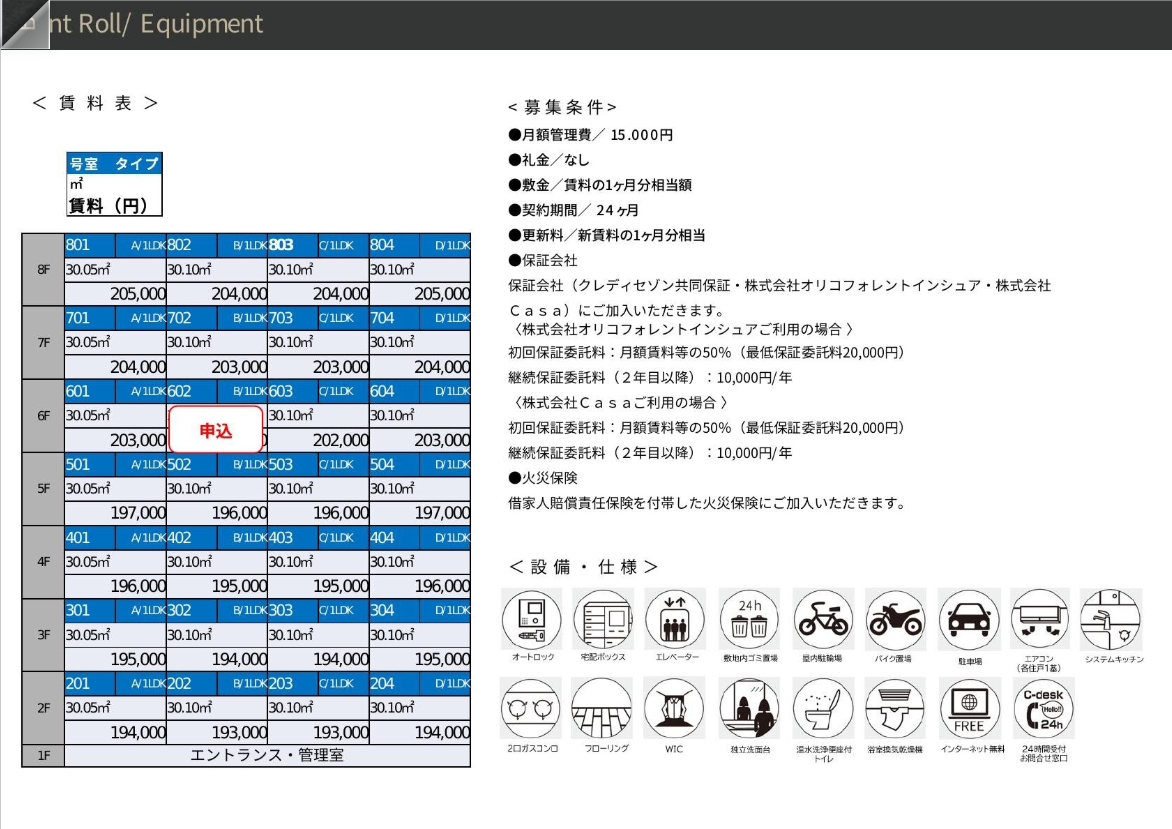This screenshot has width=1172, height=829.
Task: Click the flooring (フローリング) icon
Action: 602,708
